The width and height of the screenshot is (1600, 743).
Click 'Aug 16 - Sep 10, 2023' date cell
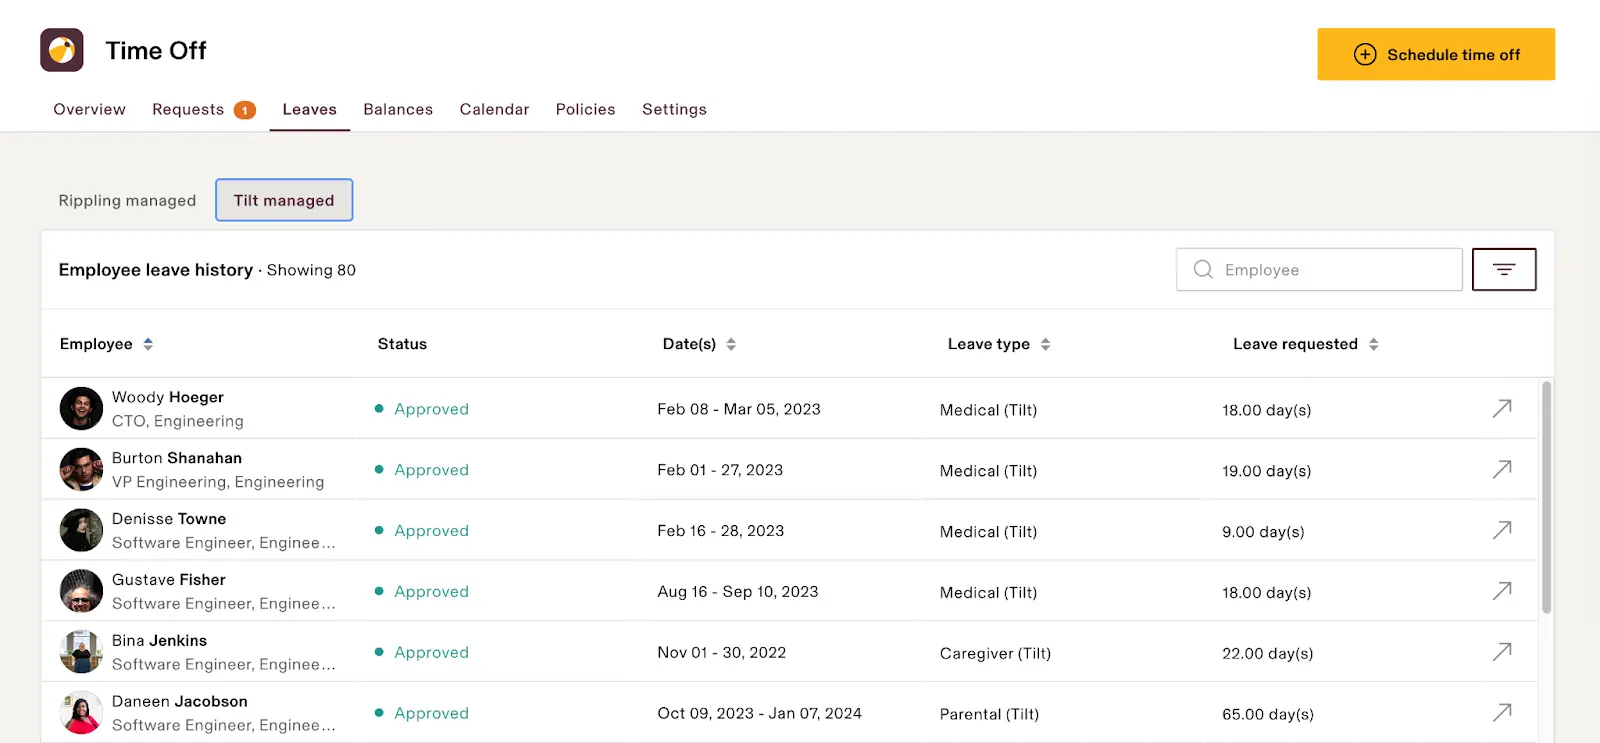[738, 592]
